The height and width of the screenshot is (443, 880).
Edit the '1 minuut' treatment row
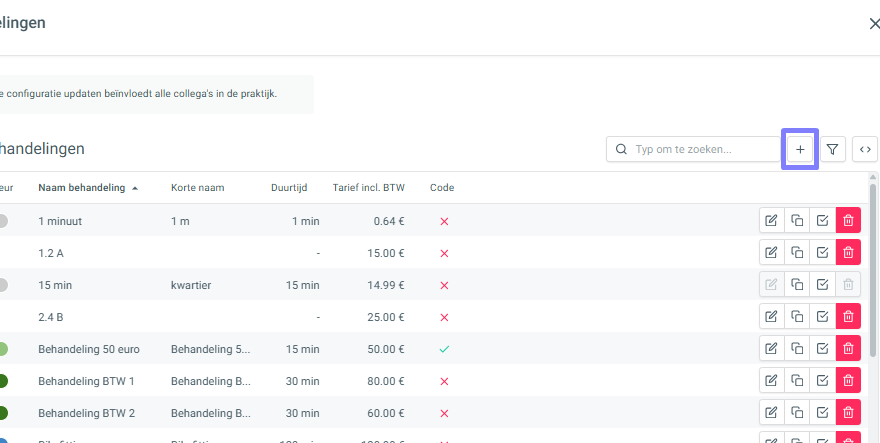pos(771,221)
